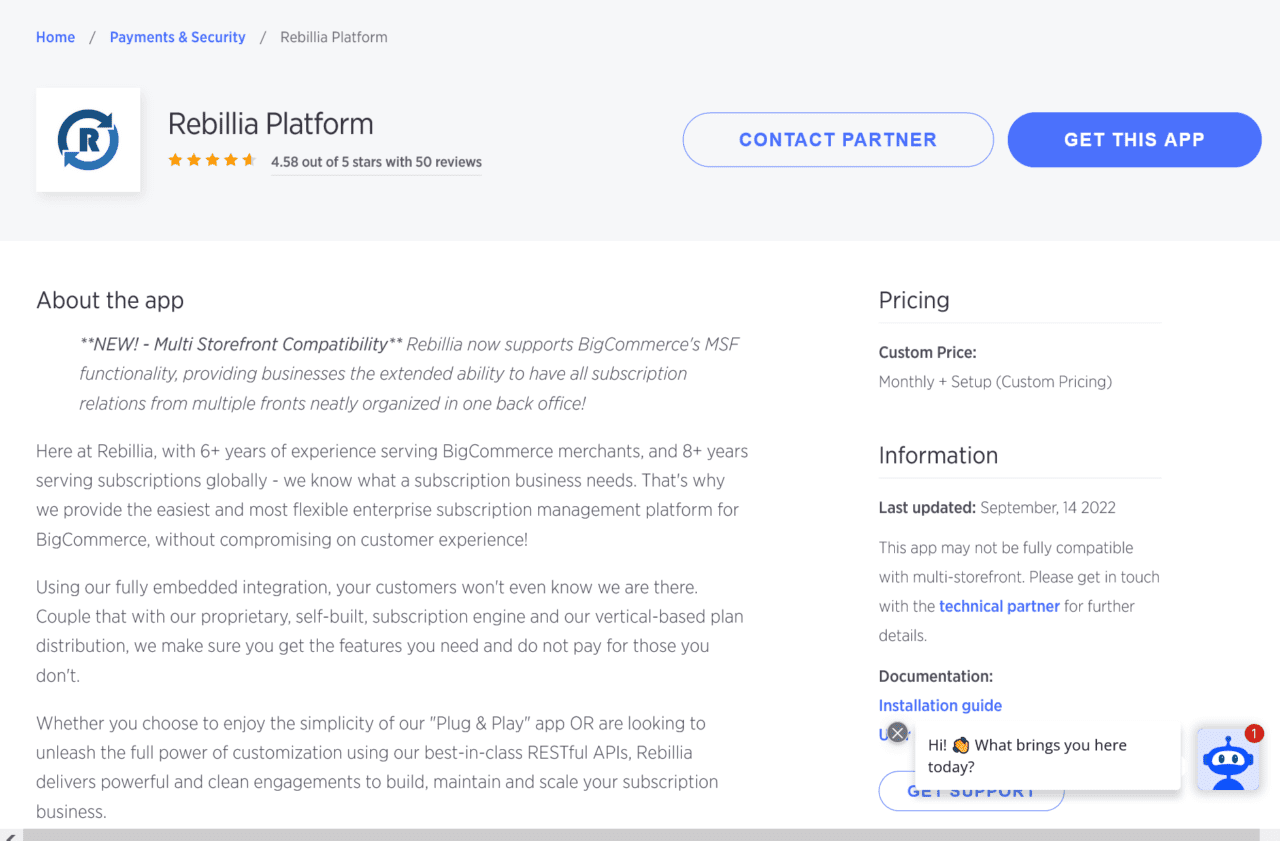Viewport: 1280px width, 841px height.
Task: Click the Rebillia Platform app logo
Action: click(x=88, y=139)
